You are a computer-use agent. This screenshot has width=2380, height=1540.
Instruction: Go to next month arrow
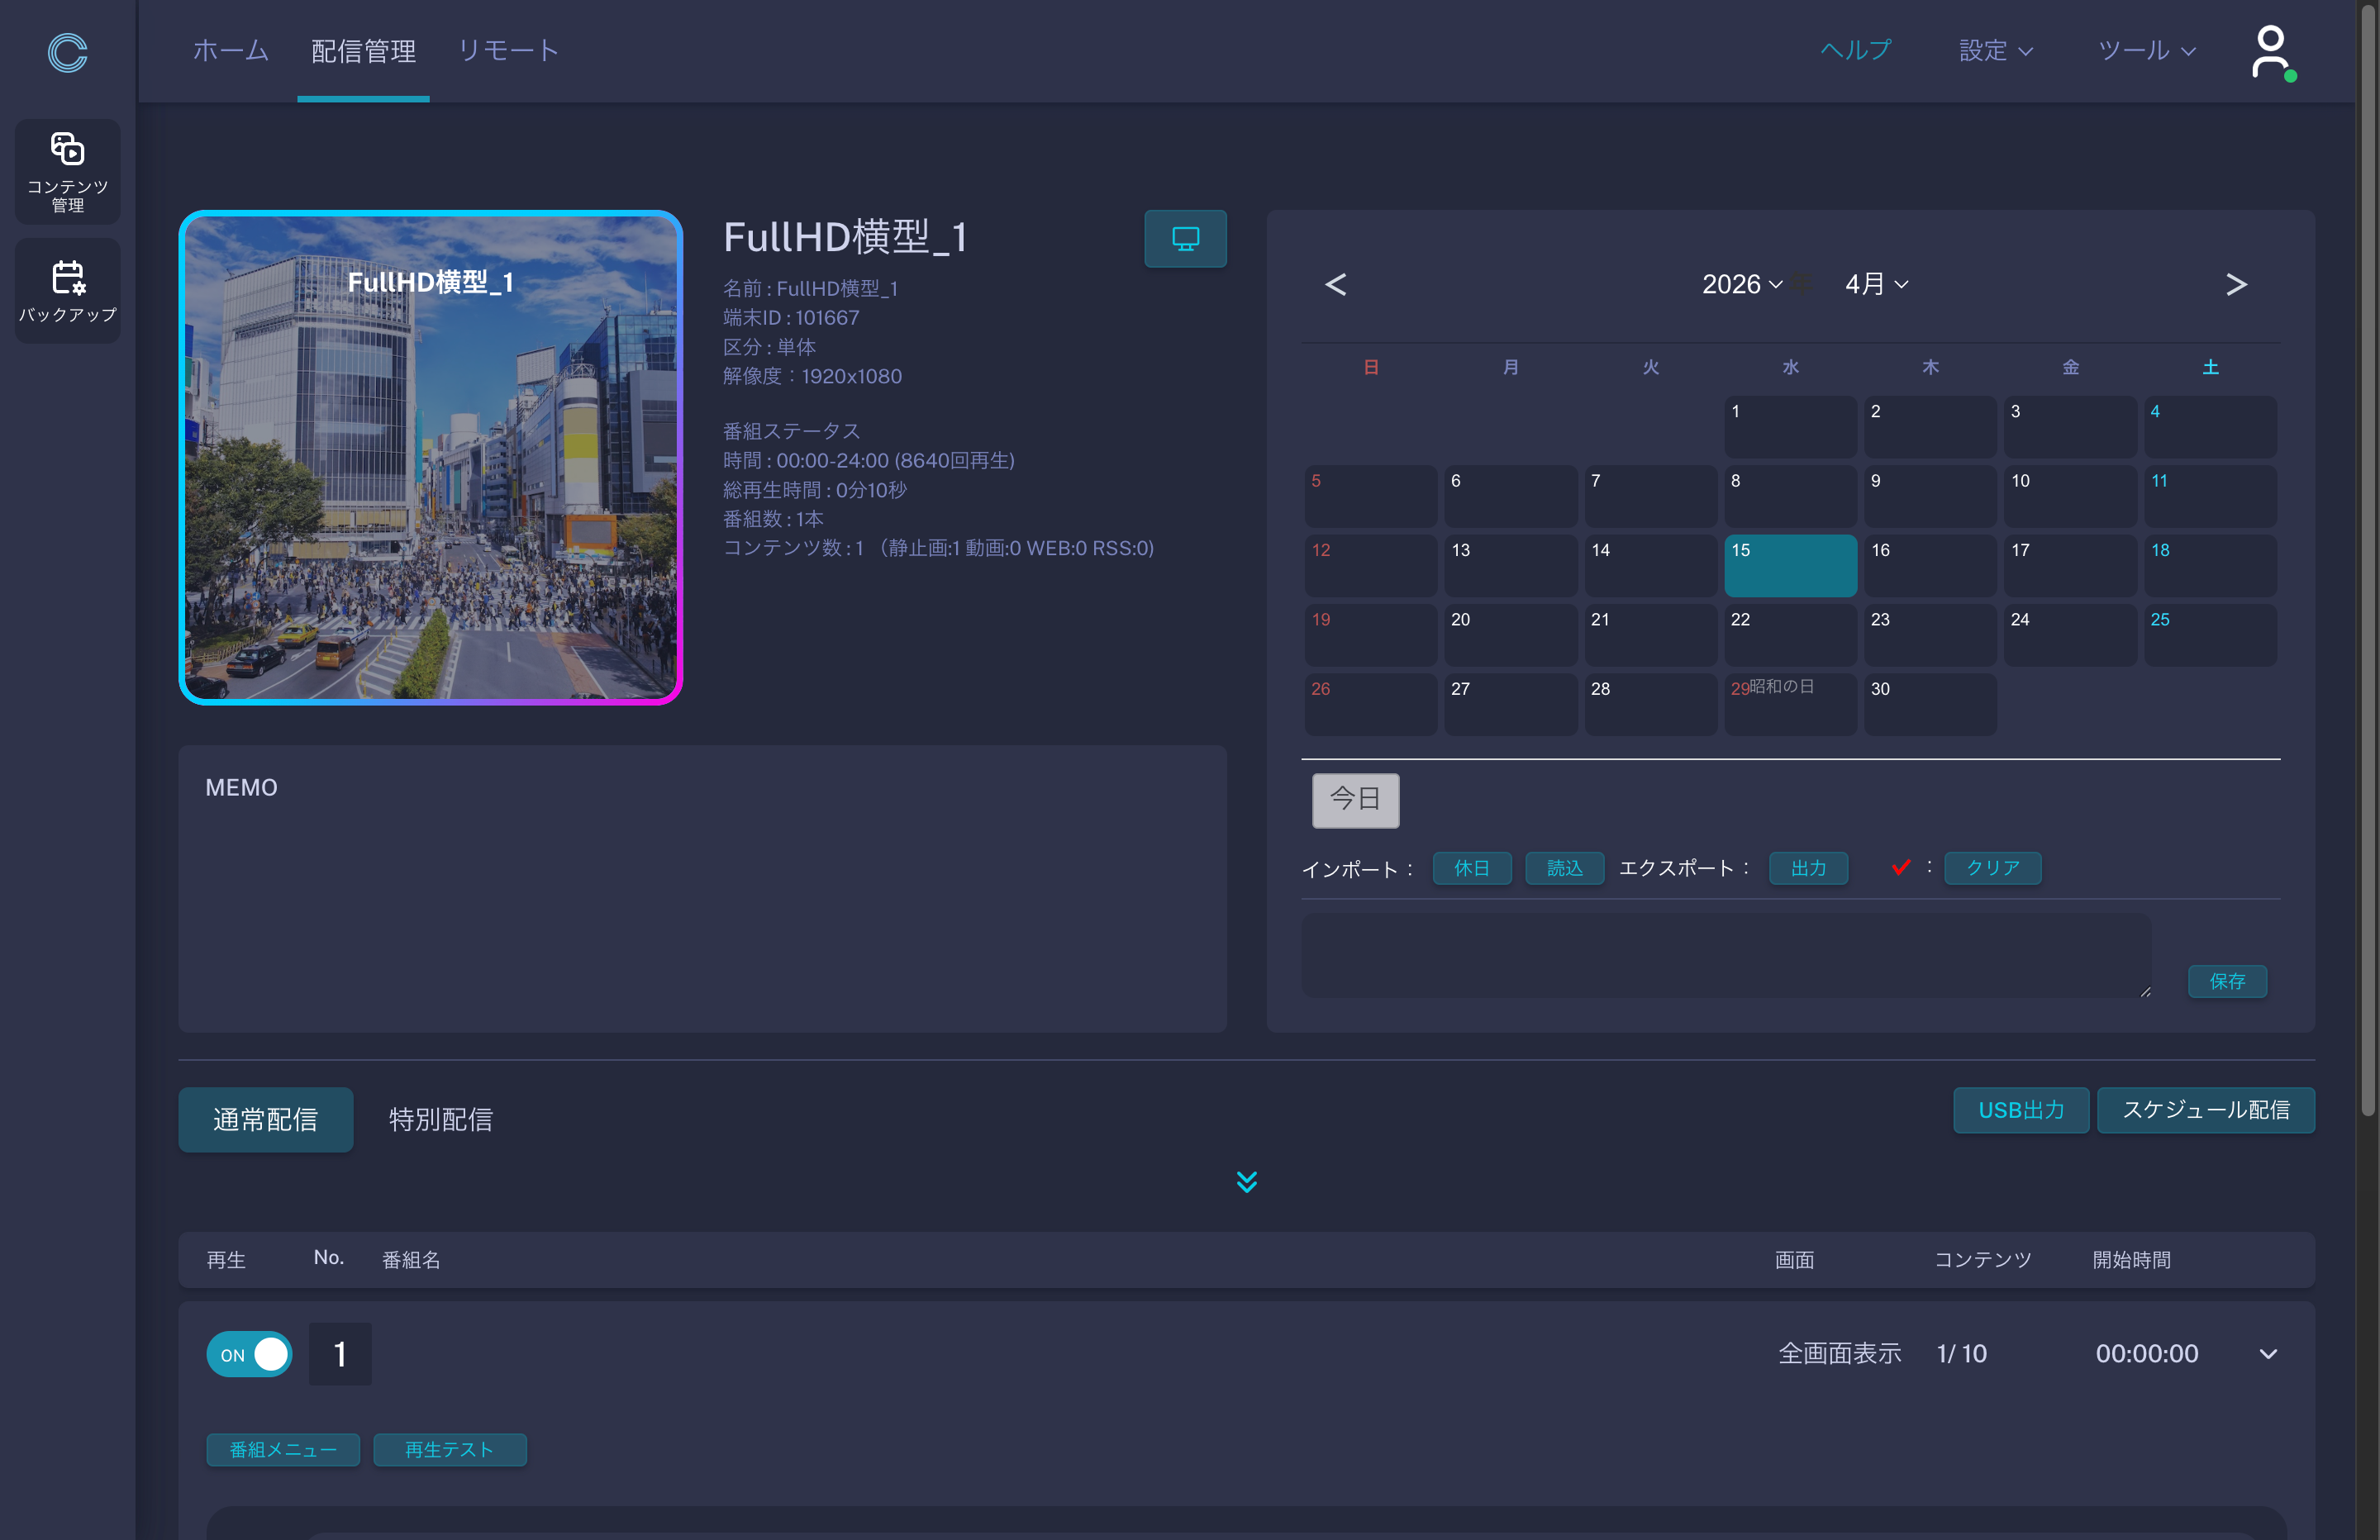click(2236, 285)
